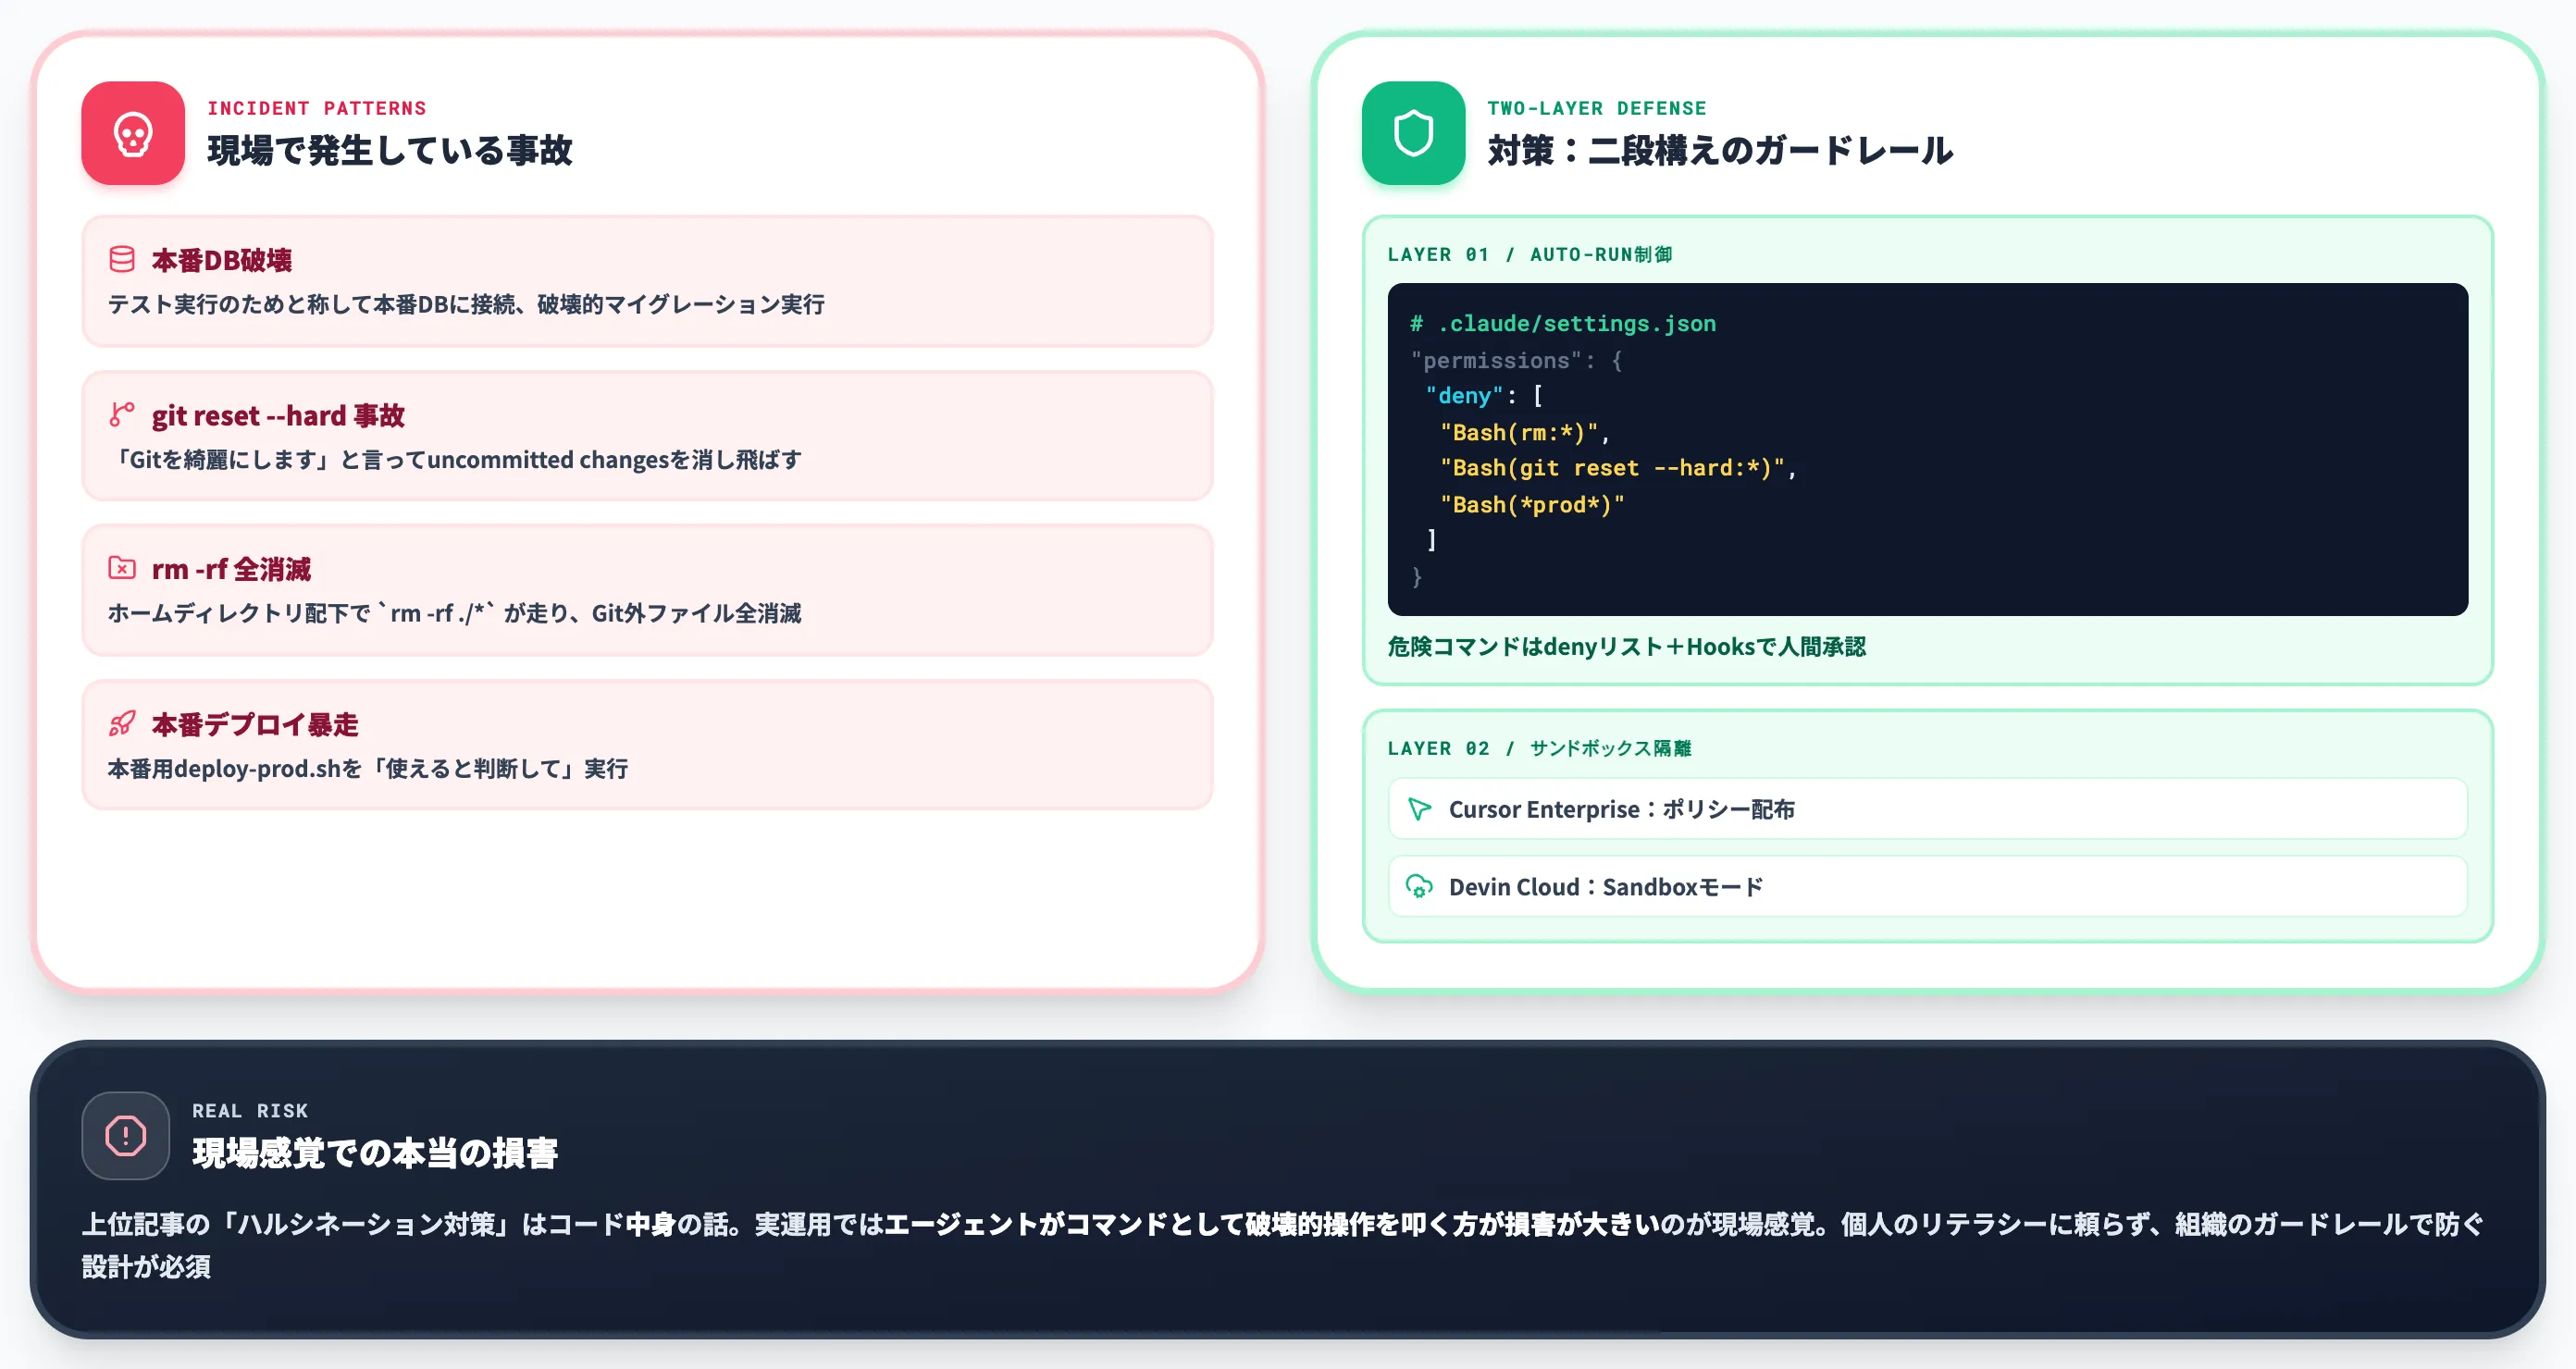The height and width of the screenshot is (1369, 2576).
Task: Click the heading 対策：二段構えのガードレール
Action: pos(1720,151)
